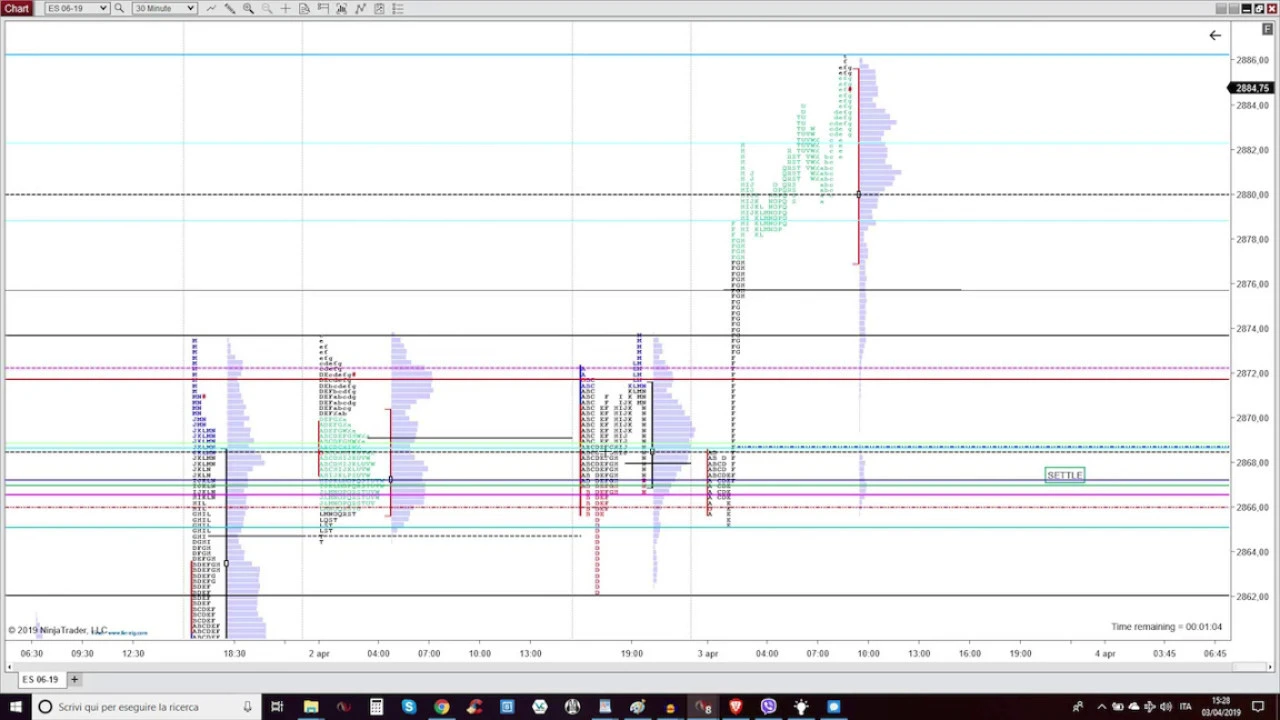The width and height of the screenshot is (1280, 720).
Task: Click the back arrow in chart corner
Action: click(x=1215, y=35)
